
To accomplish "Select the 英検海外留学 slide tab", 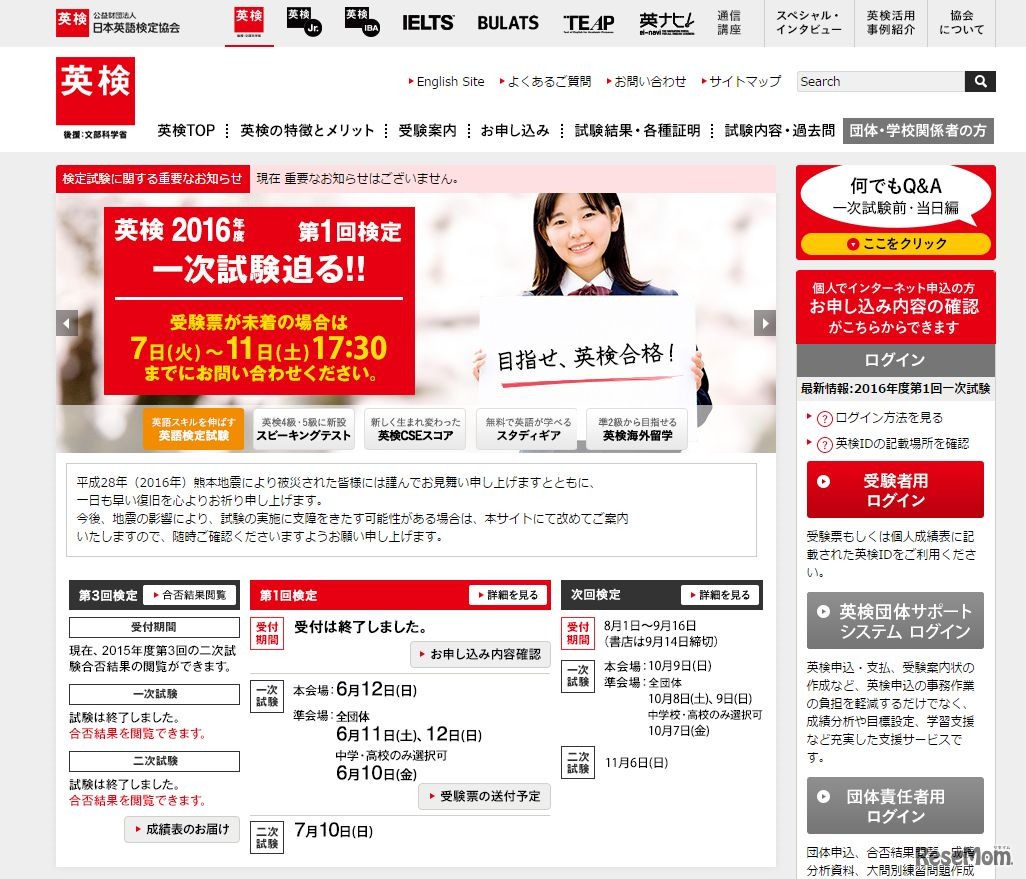I will pyautogui.click(x=637, y=429).
